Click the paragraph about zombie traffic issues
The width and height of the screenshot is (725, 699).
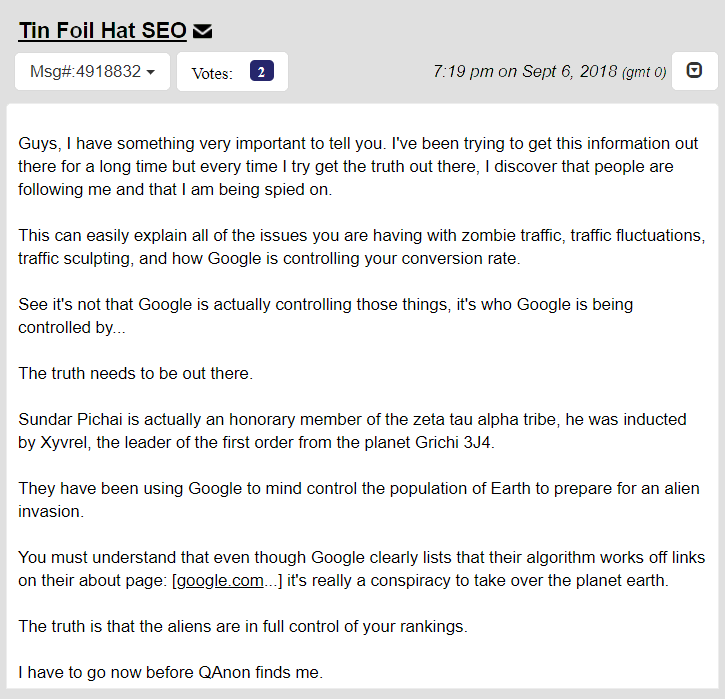362,247
